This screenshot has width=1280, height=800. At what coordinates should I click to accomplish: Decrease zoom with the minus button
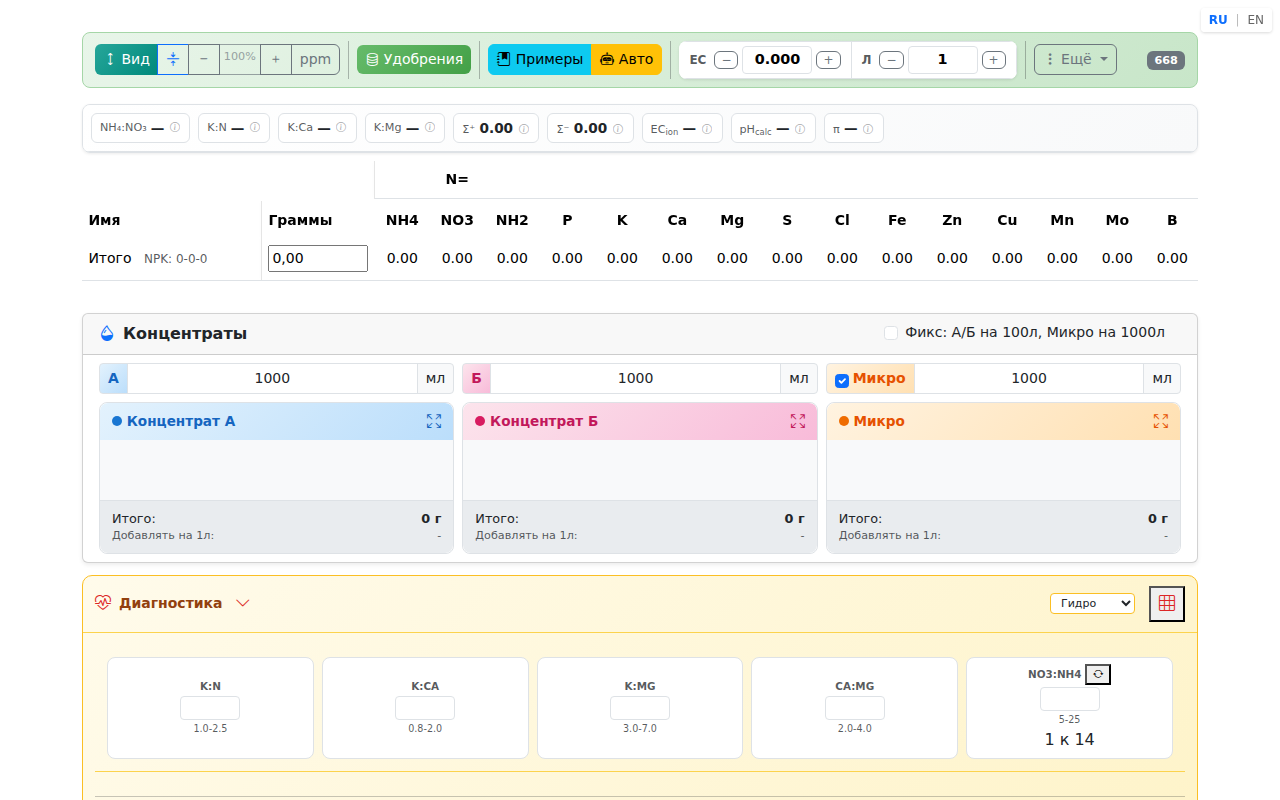pyautogui.click(x=204, y=59)
